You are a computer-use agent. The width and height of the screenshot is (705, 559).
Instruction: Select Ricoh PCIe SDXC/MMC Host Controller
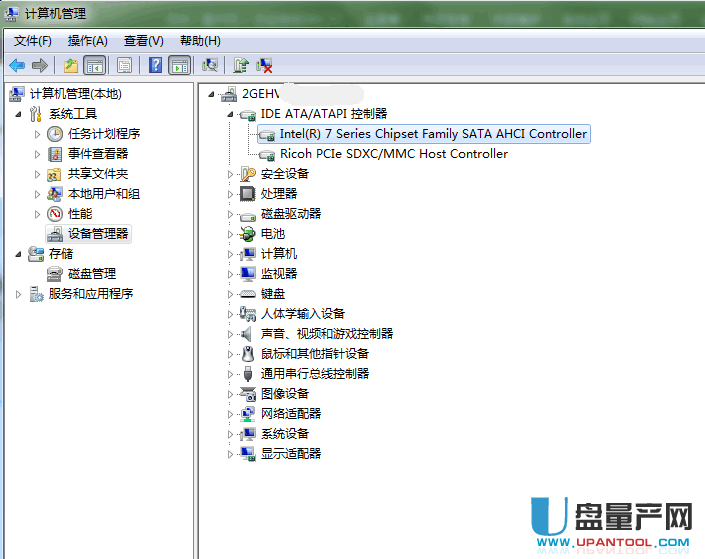(x=393, y=154)
